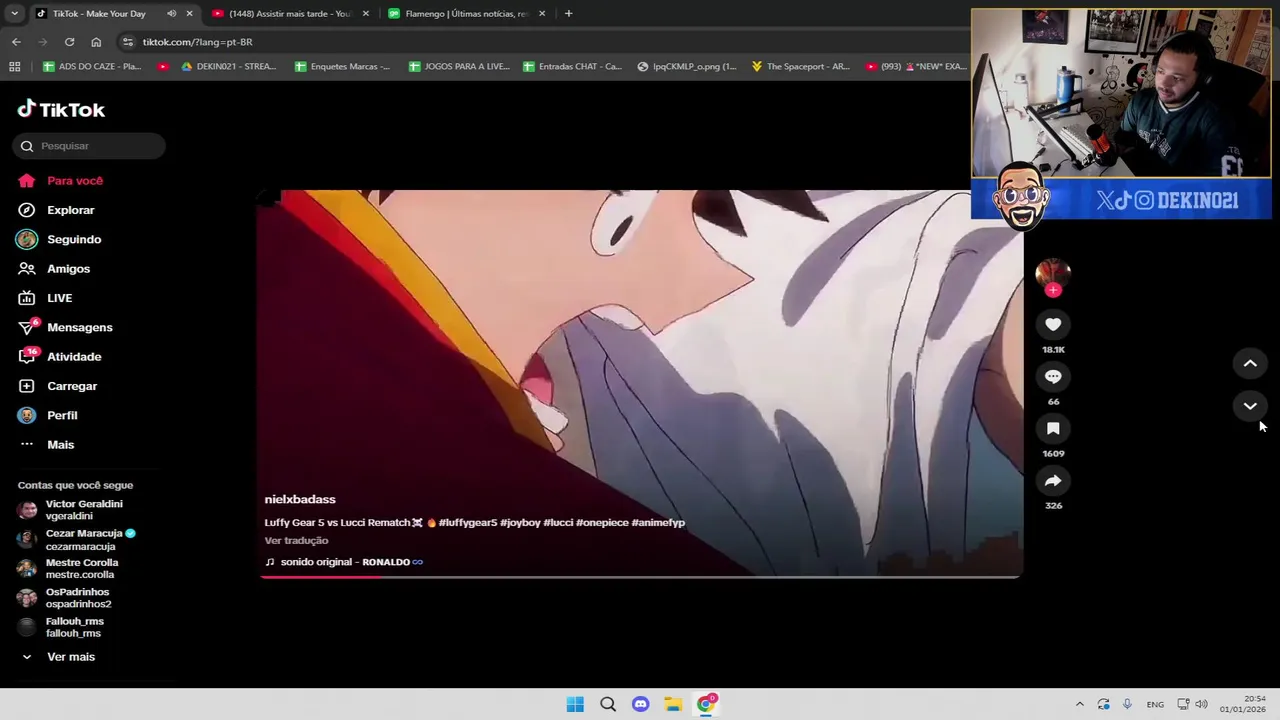The height and width of the screenshot is (720, 1280).
Task: Open the Carregar upload page
Action: (58, 386)
